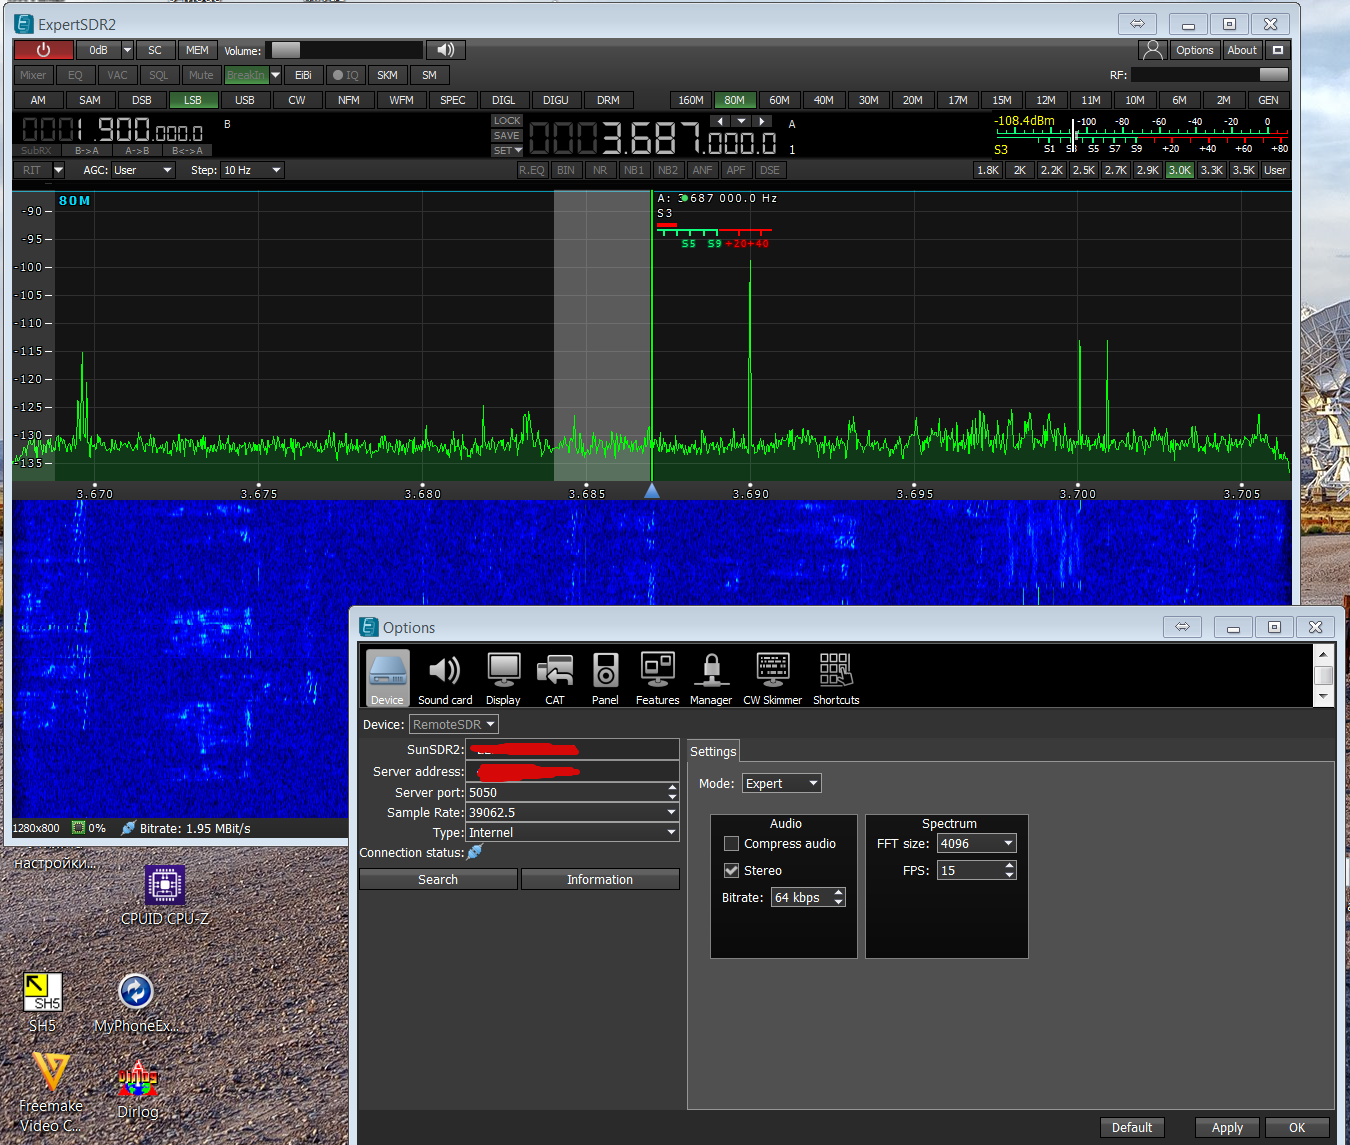Image resolution: width=1350 pixels, height=1145 pixels.
Task: Open SH5 desktop shortcut
Action: 43,1003
